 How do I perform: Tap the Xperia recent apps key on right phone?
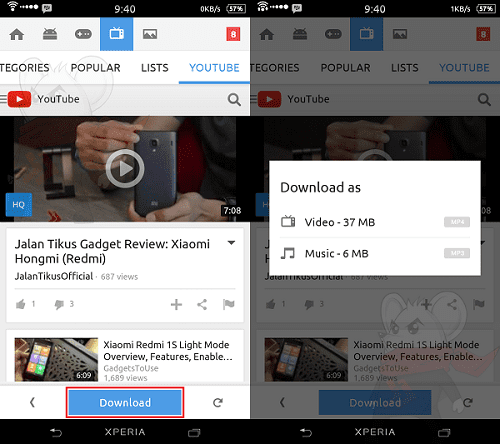tap(444, 433)
